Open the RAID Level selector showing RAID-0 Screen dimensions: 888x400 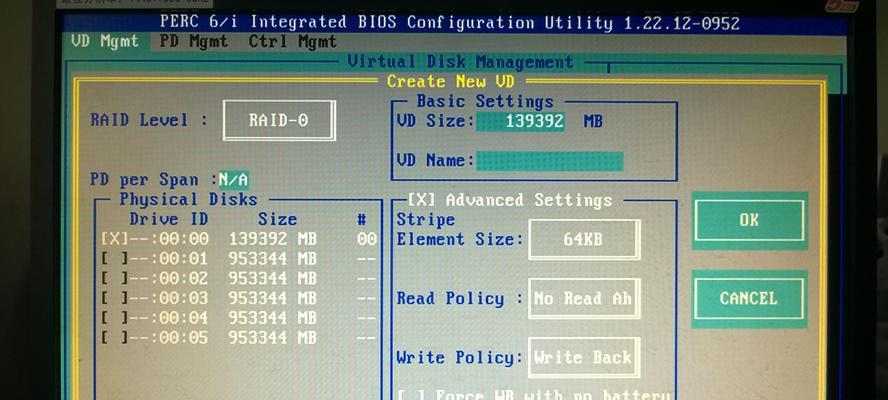coord(279,120)
